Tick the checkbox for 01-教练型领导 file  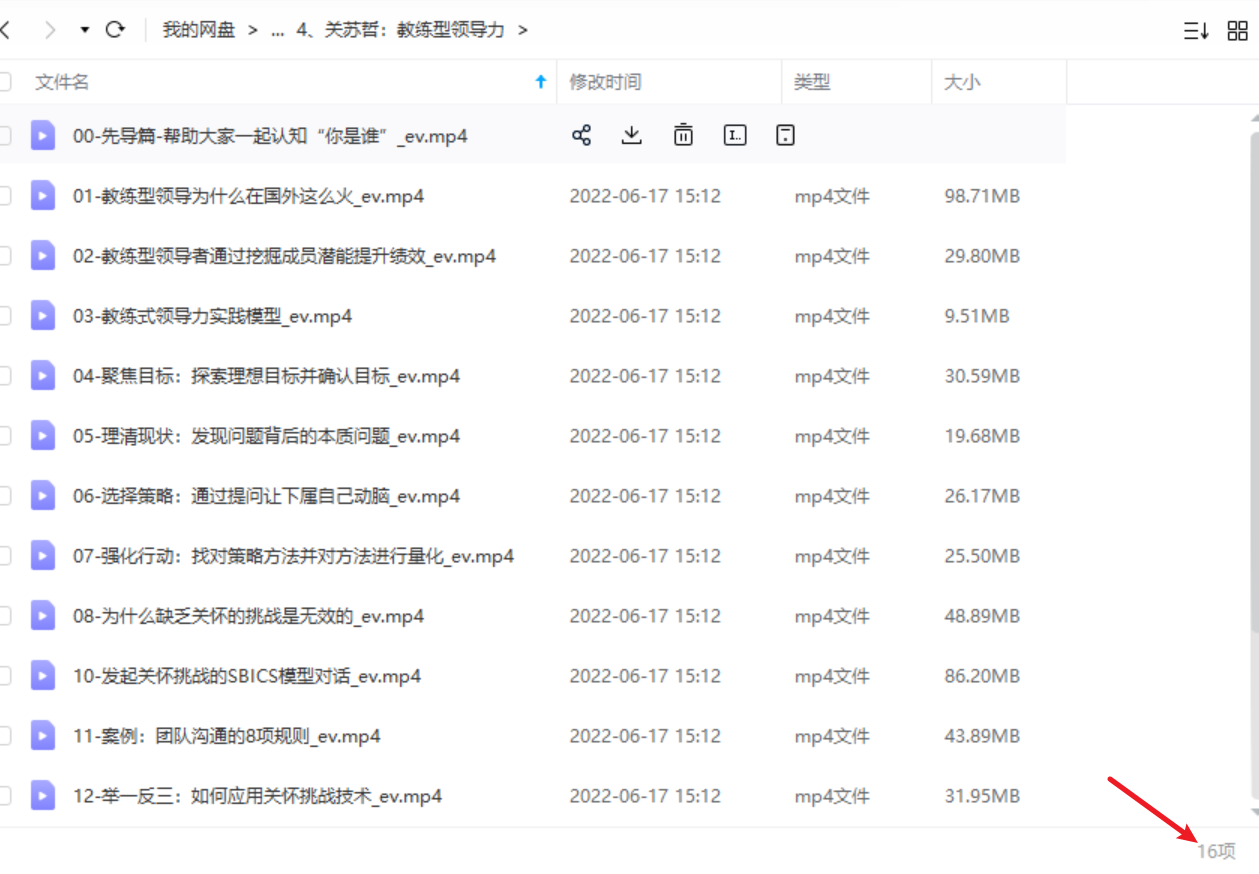4,196
